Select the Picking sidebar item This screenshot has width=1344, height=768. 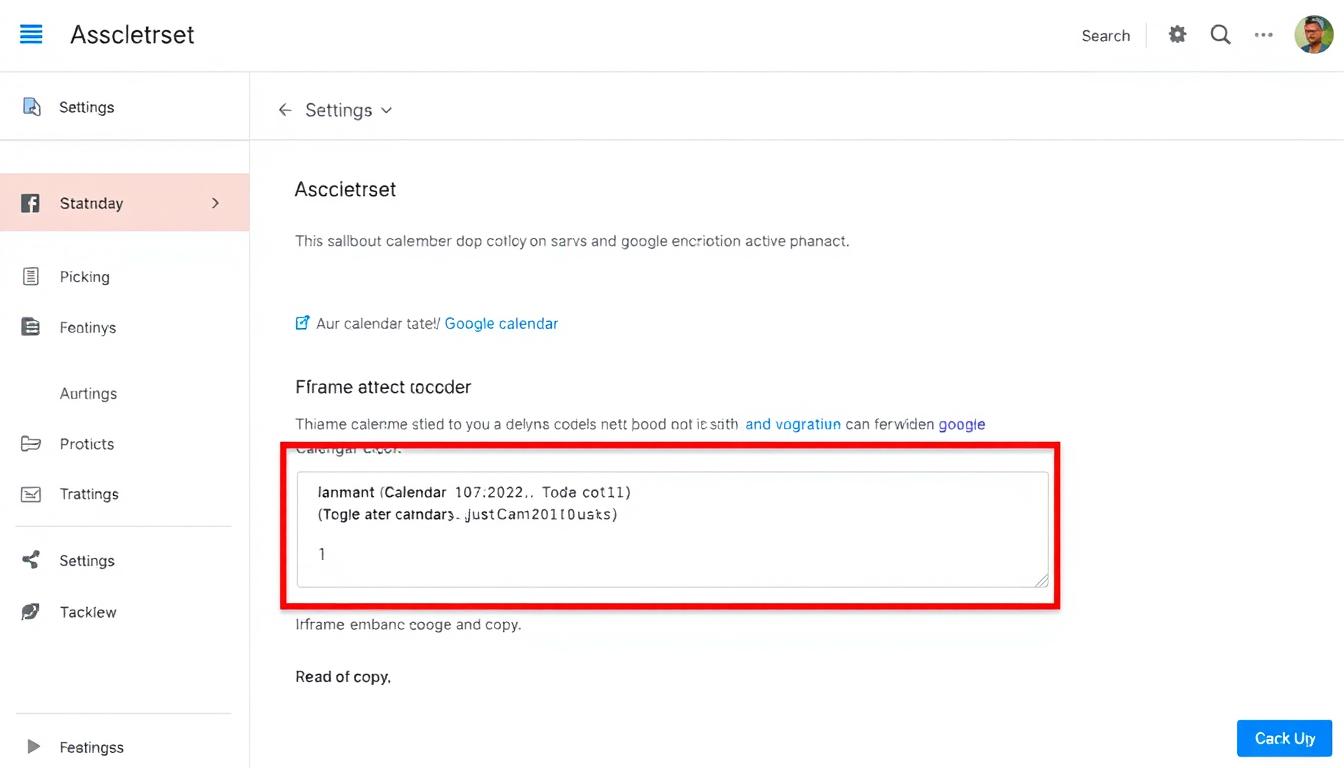pyautogui.click(x=84, y=277)
